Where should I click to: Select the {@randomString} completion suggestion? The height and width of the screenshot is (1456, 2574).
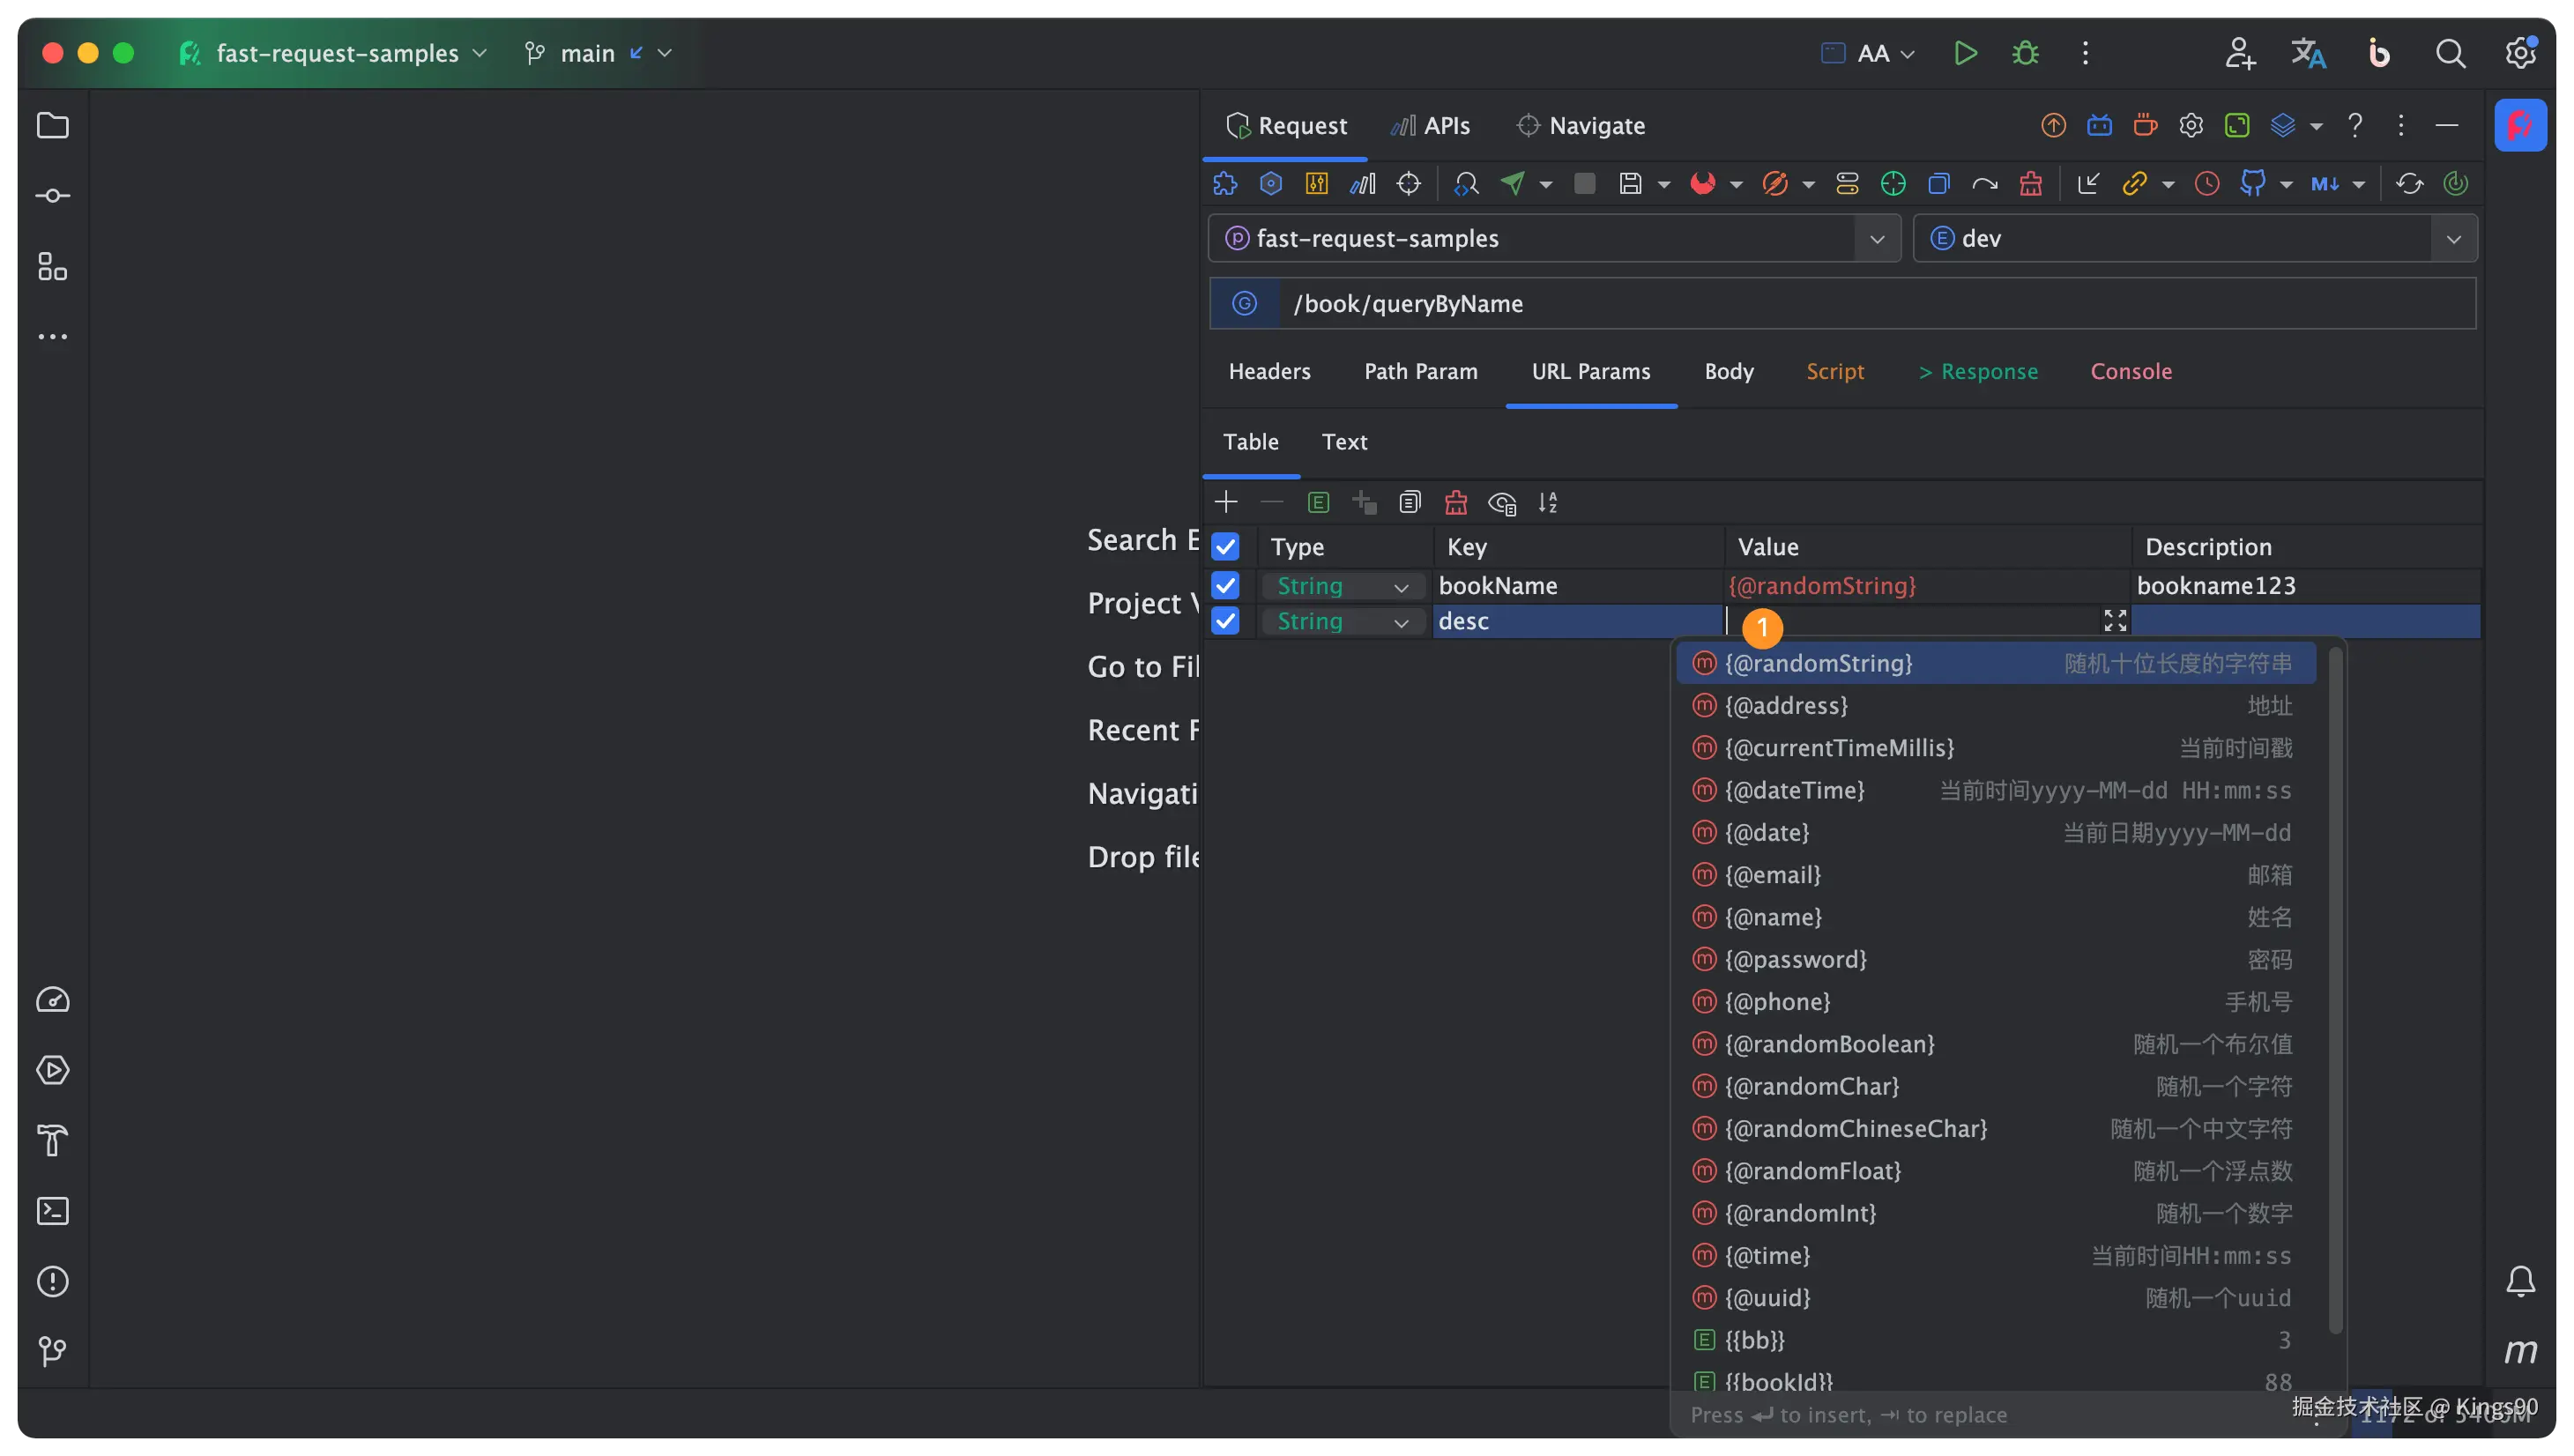tap(1995, 663)
